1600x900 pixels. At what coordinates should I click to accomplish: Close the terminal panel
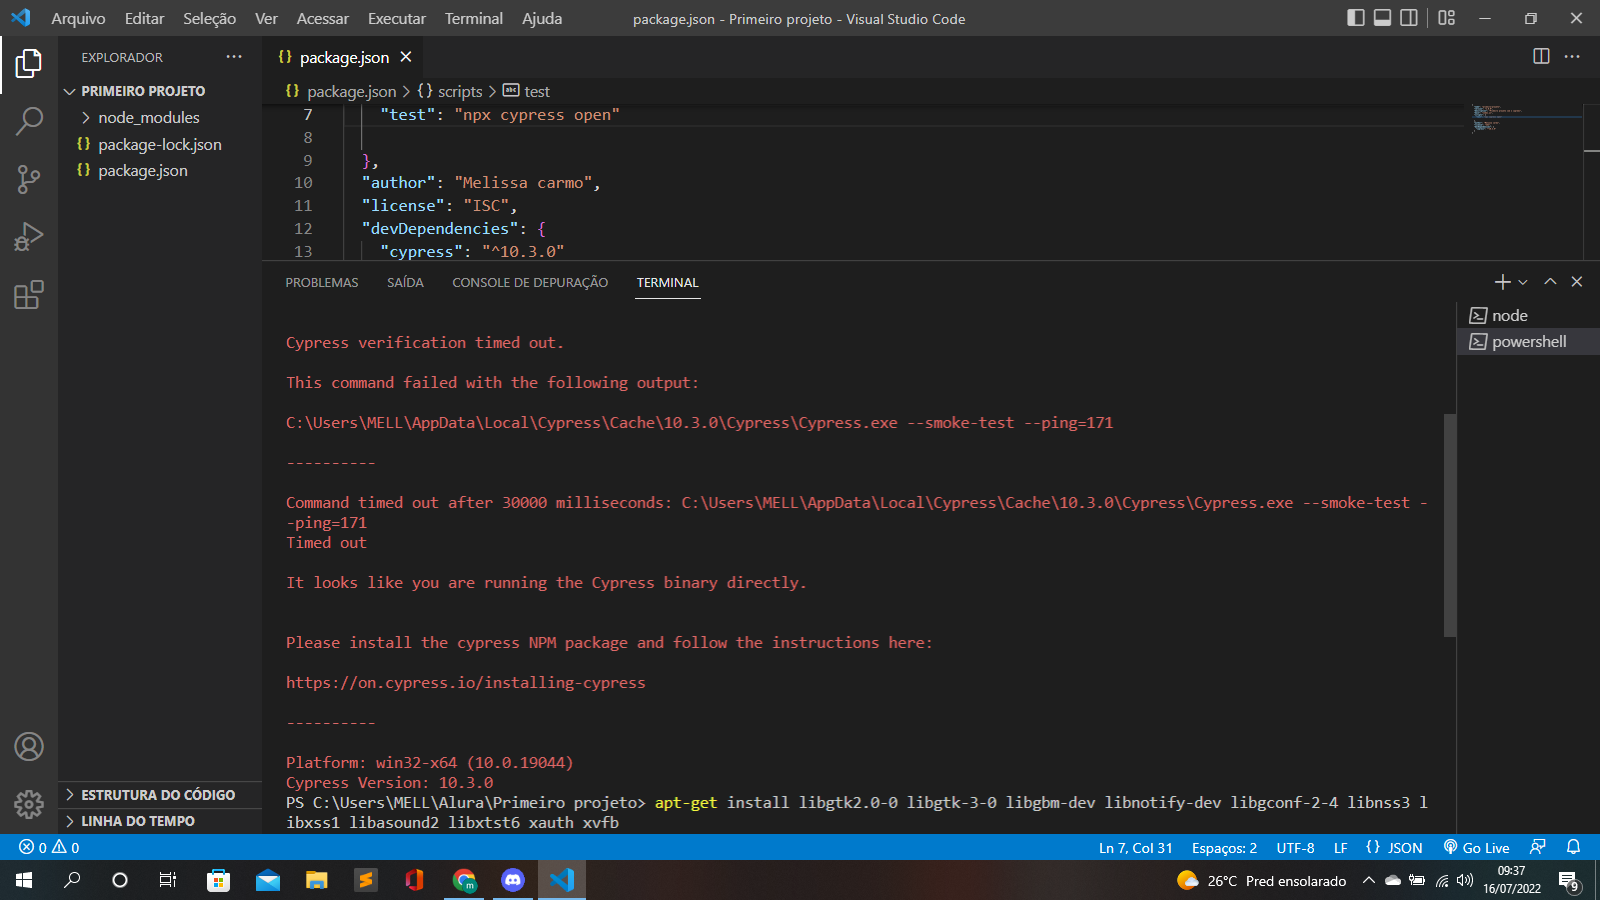tap(1577, 282)
